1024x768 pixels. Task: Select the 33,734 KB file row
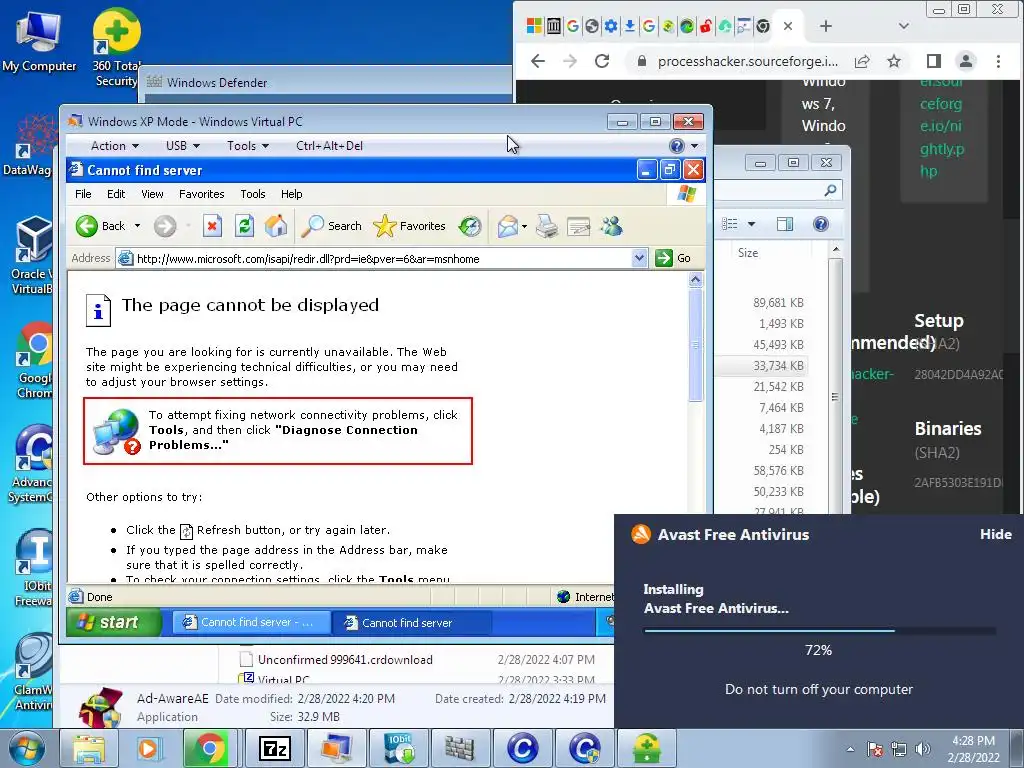click(x=762, y=366)
